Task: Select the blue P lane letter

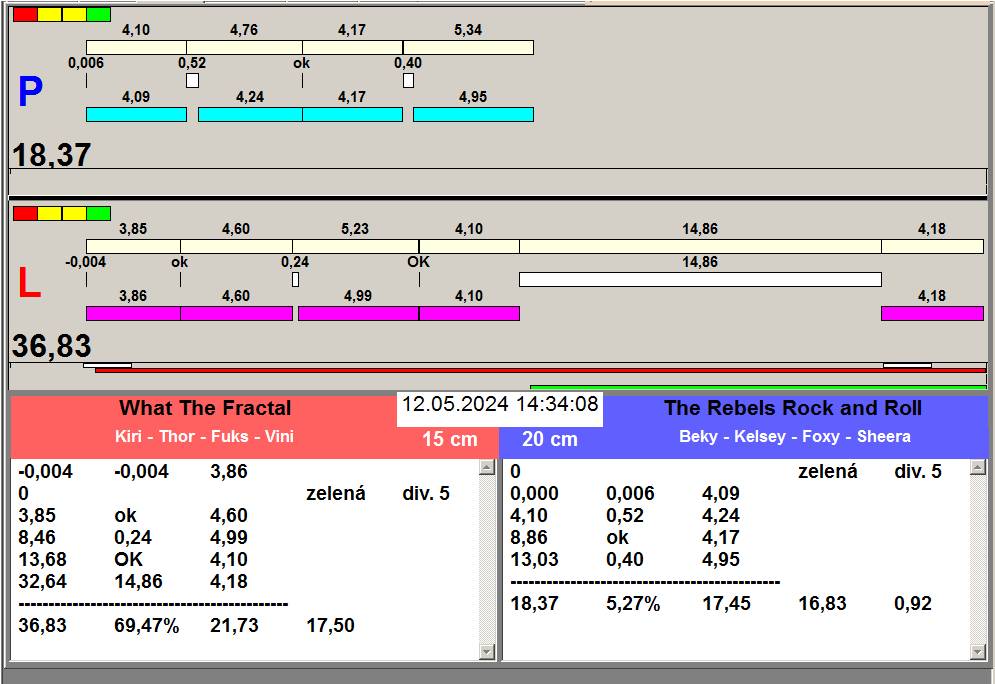Action: pos(30,93)
